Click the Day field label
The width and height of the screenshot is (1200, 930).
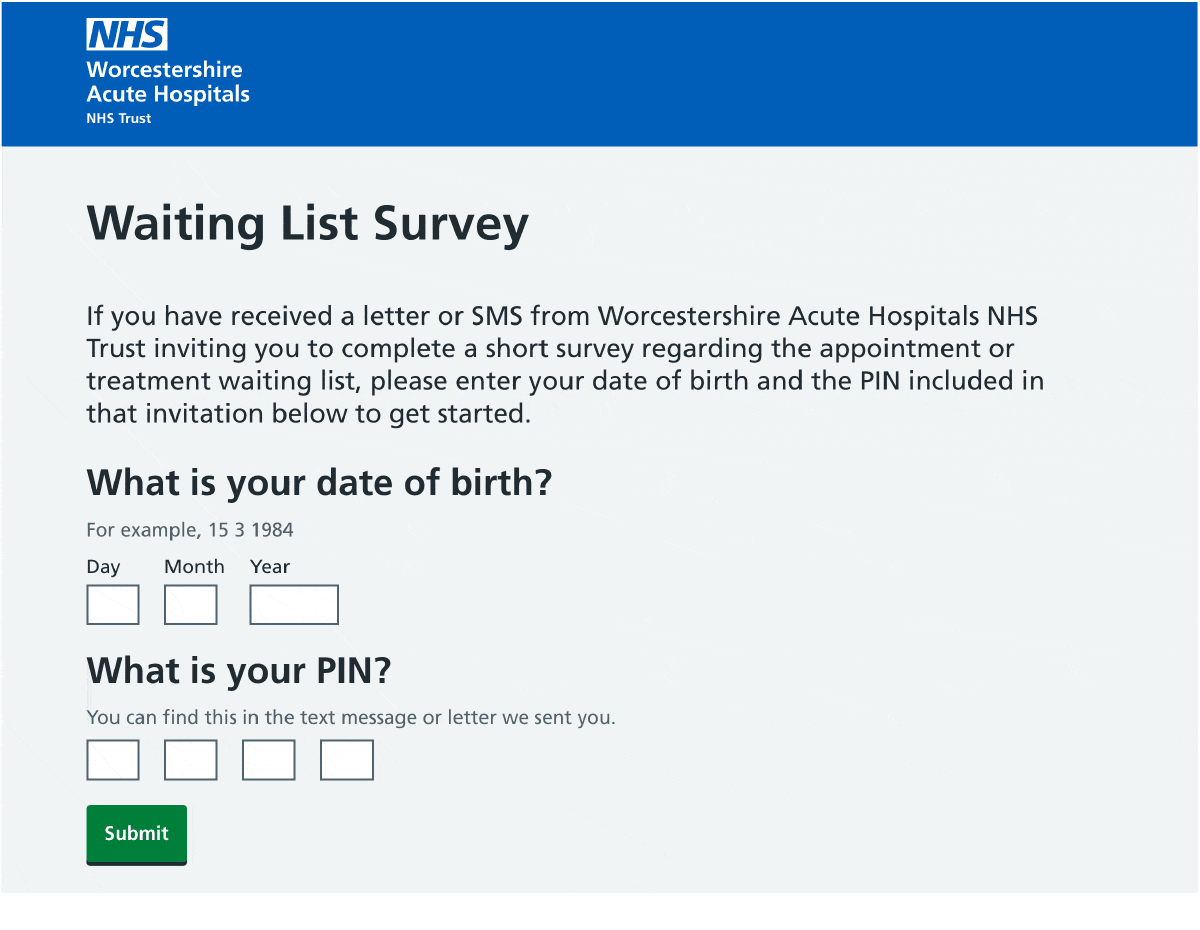(x=103, y=567)
